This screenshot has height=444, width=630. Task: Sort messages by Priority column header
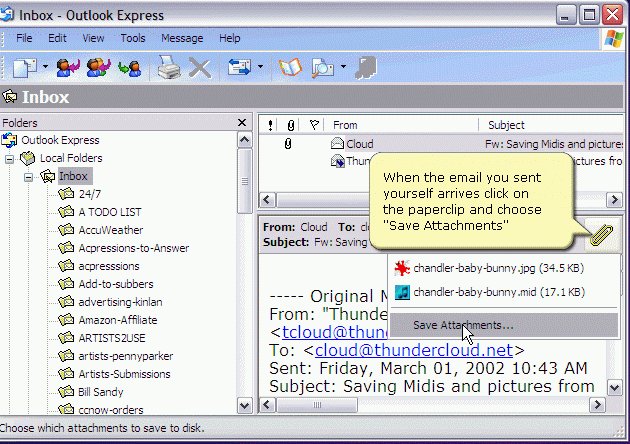270,125
